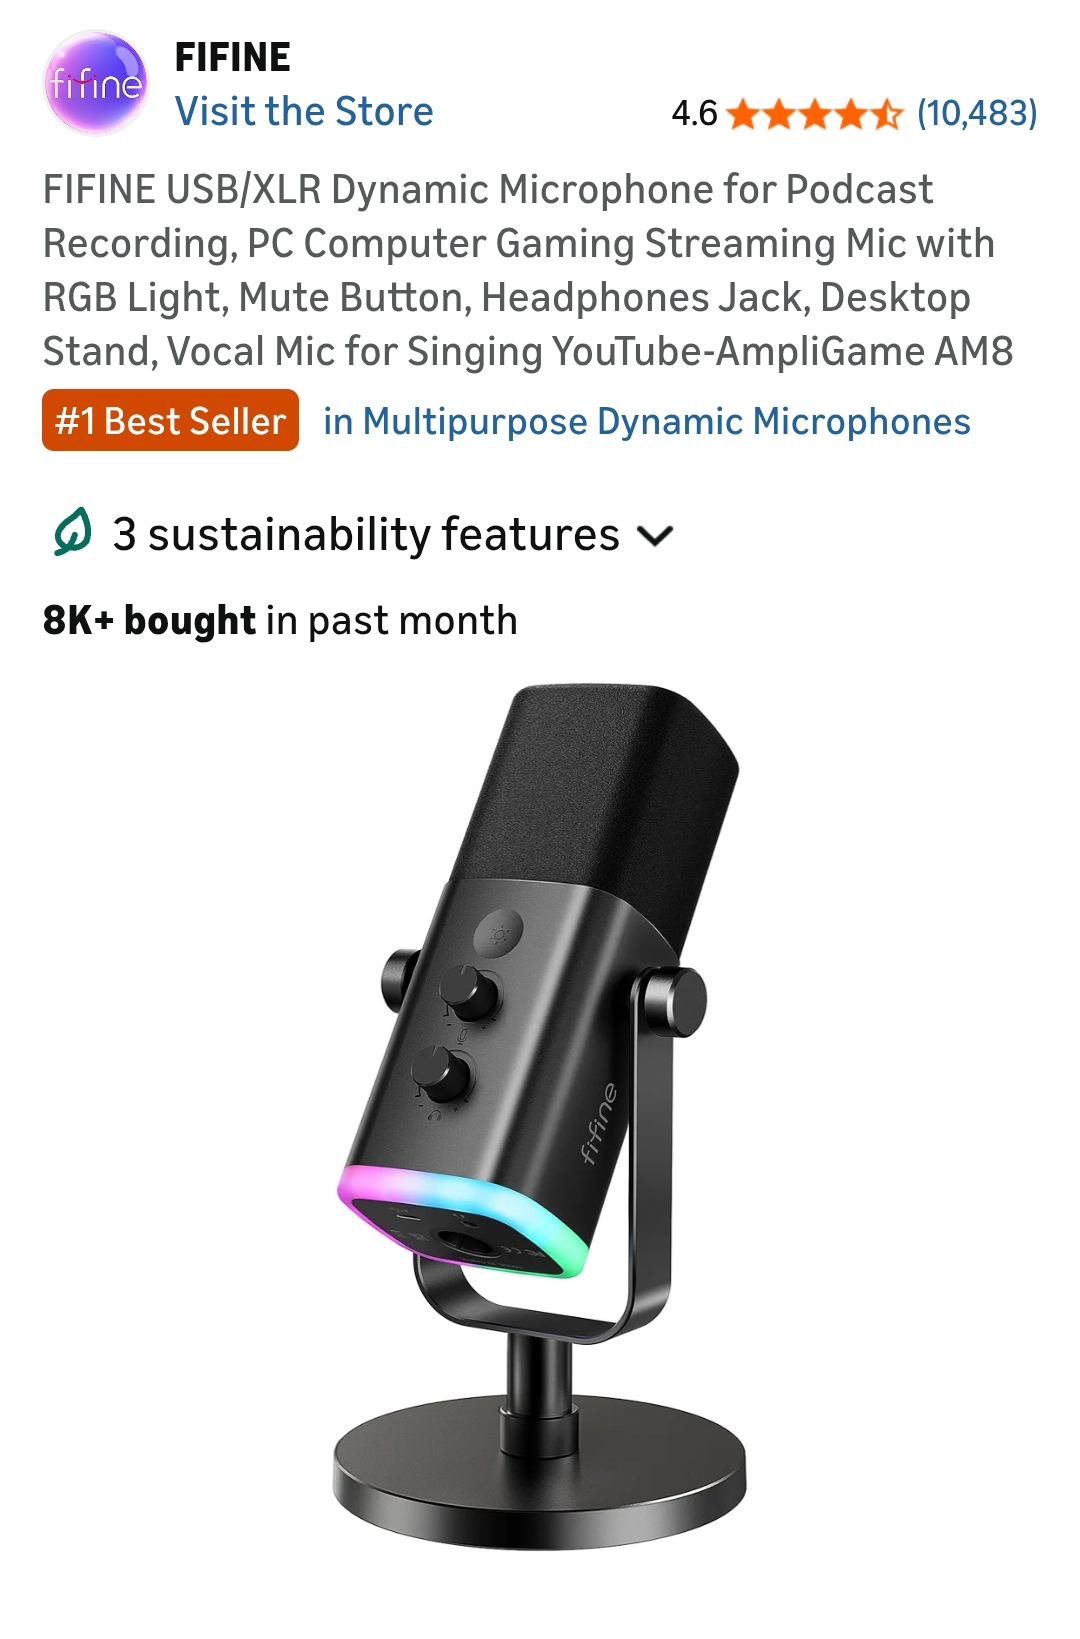1080x1639 pixels.
Task: Tap the light button on the microphone image
Action: [498, 936]
